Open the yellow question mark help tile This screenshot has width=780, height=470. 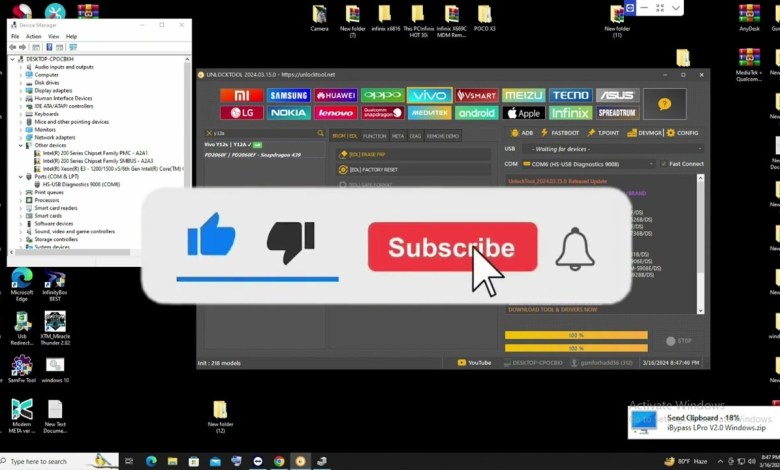[665, 104]
